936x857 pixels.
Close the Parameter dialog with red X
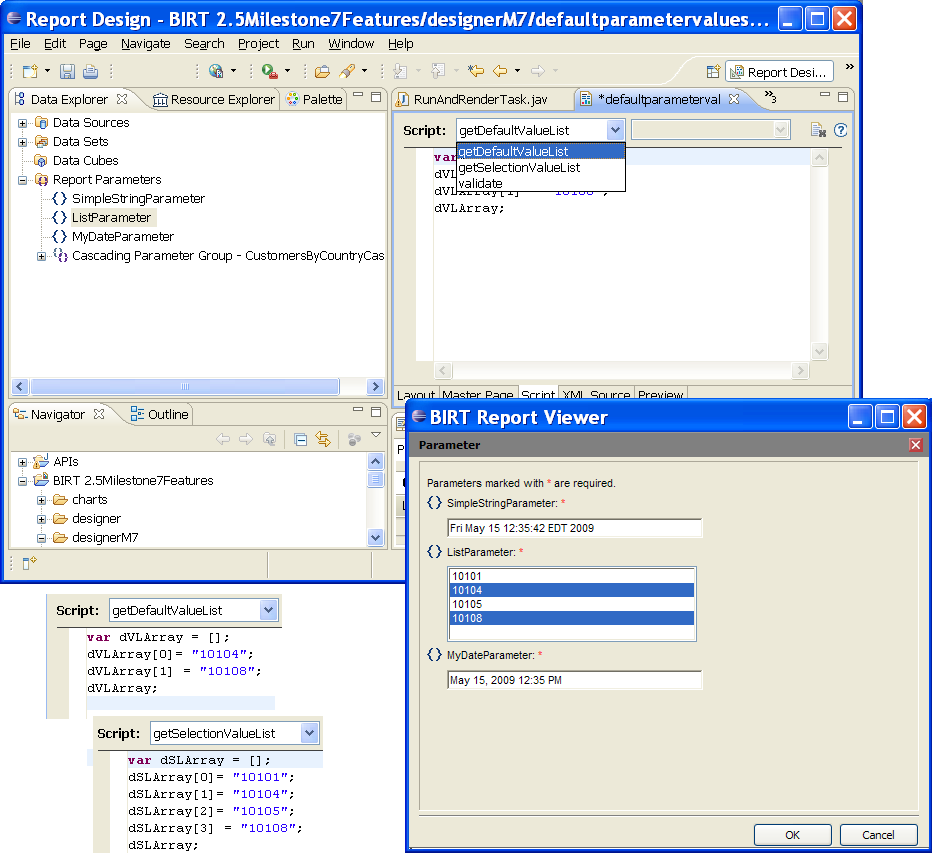click(x=915, y=445)
